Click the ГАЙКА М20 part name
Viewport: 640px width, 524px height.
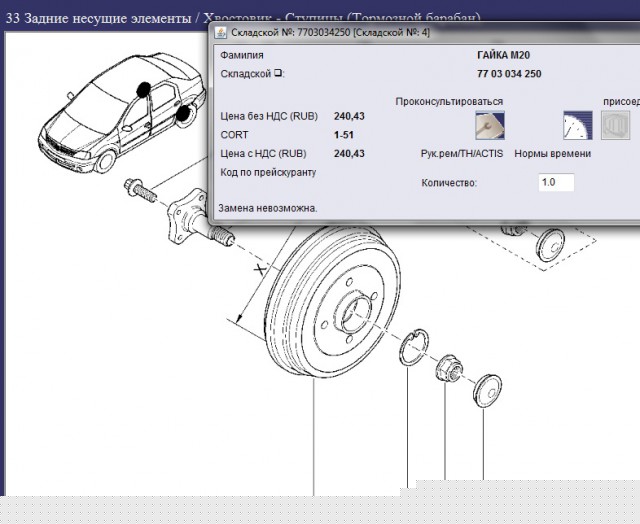pos(503,55)
